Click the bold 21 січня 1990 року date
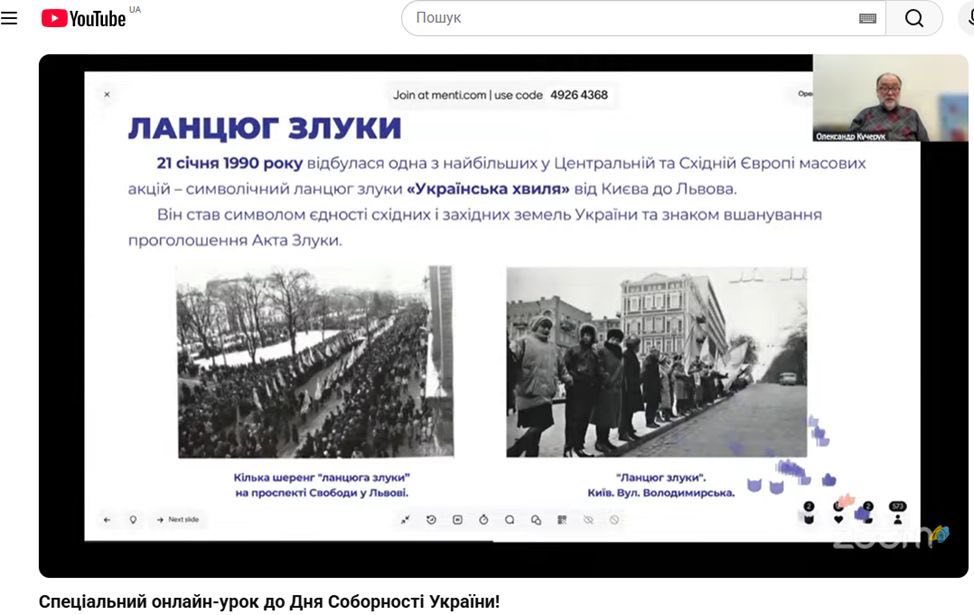Screen dimensions: 974x615 [x=230, y=163]
